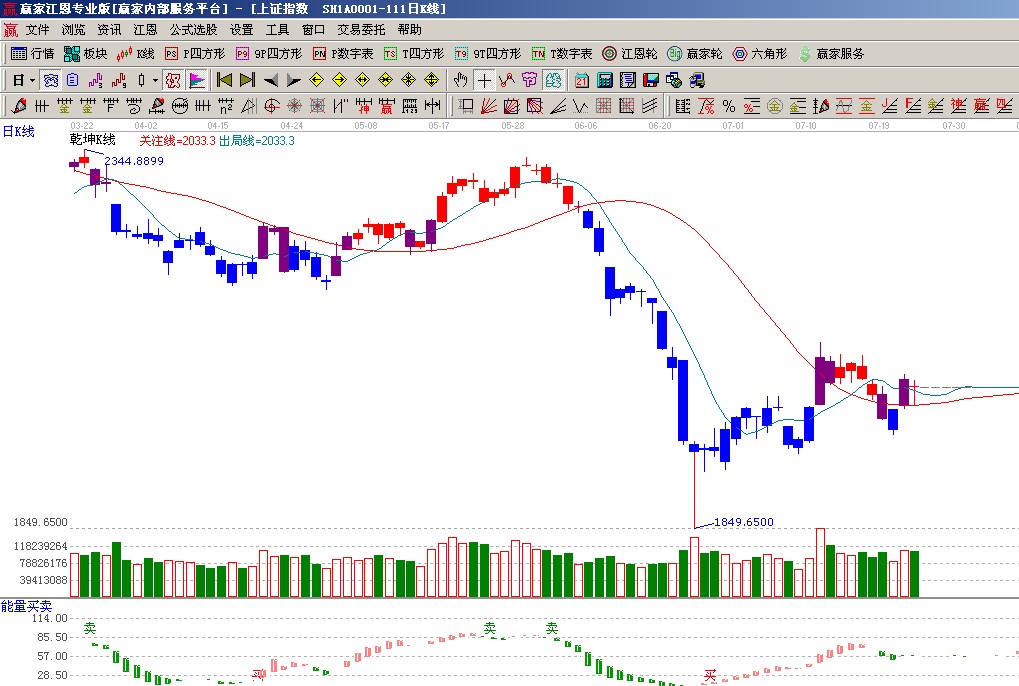Click the calendar icon in toolbar
Viewport: 1019px width, 686px height.
tap(581, 80)
